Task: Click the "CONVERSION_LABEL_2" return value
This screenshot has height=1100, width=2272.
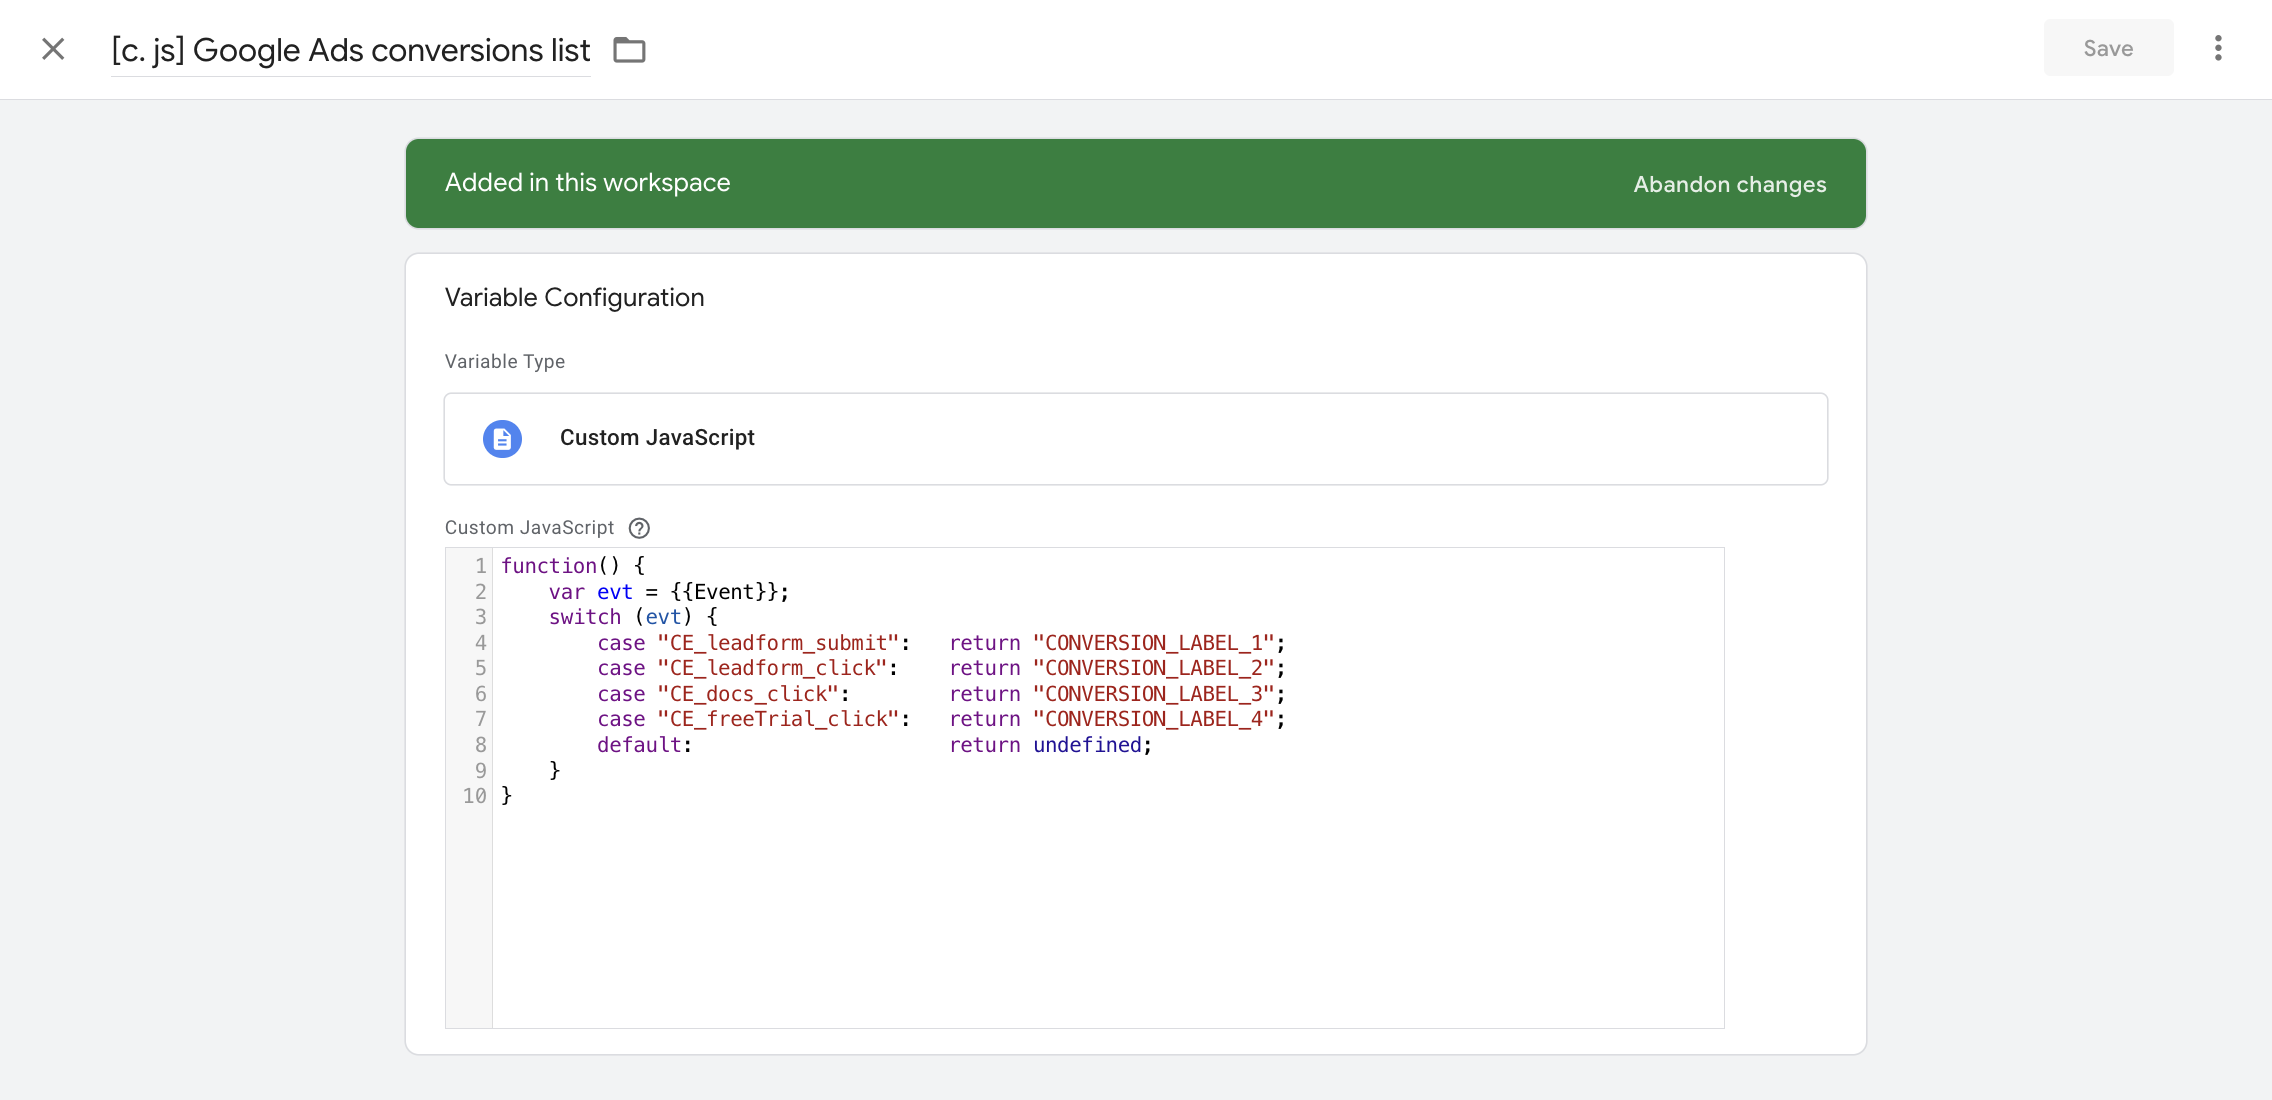Action: [1154, 668]
